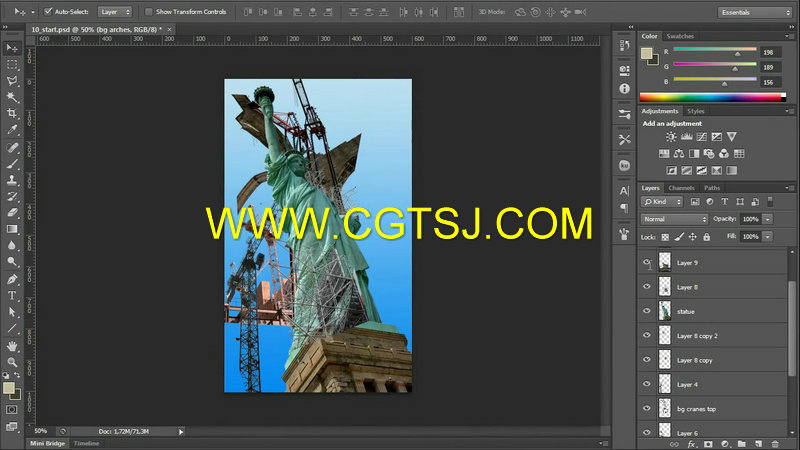This screenshot has width=800, height=450.
Task: Click the statue layer thumbnail
Action: 664,311
